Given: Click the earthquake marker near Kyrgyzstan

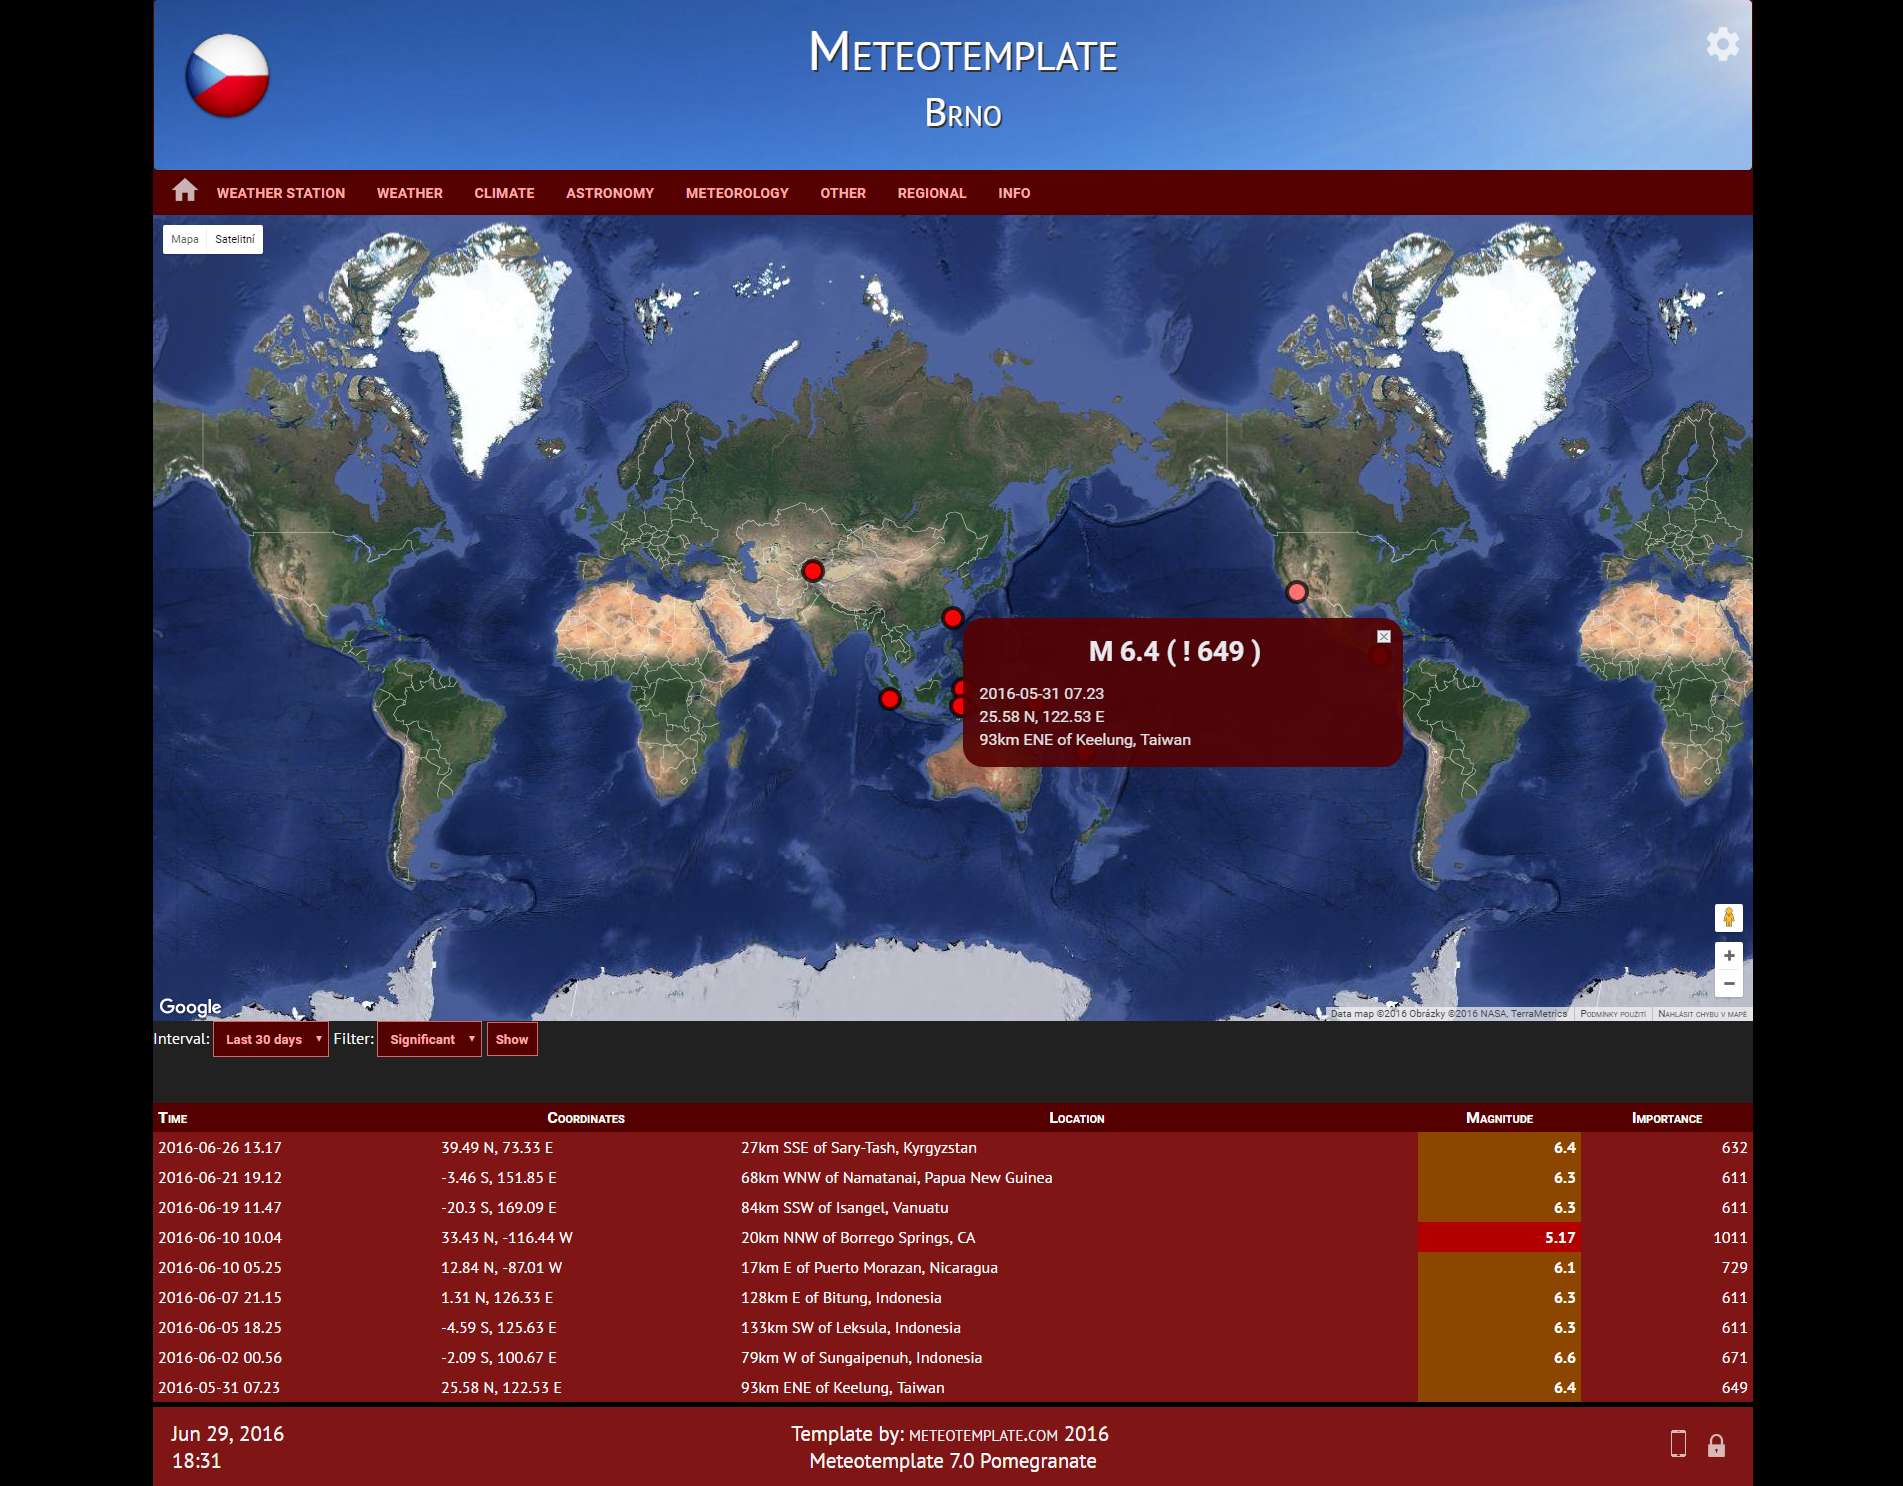Looking at the screenshot, I should (812, 570).
